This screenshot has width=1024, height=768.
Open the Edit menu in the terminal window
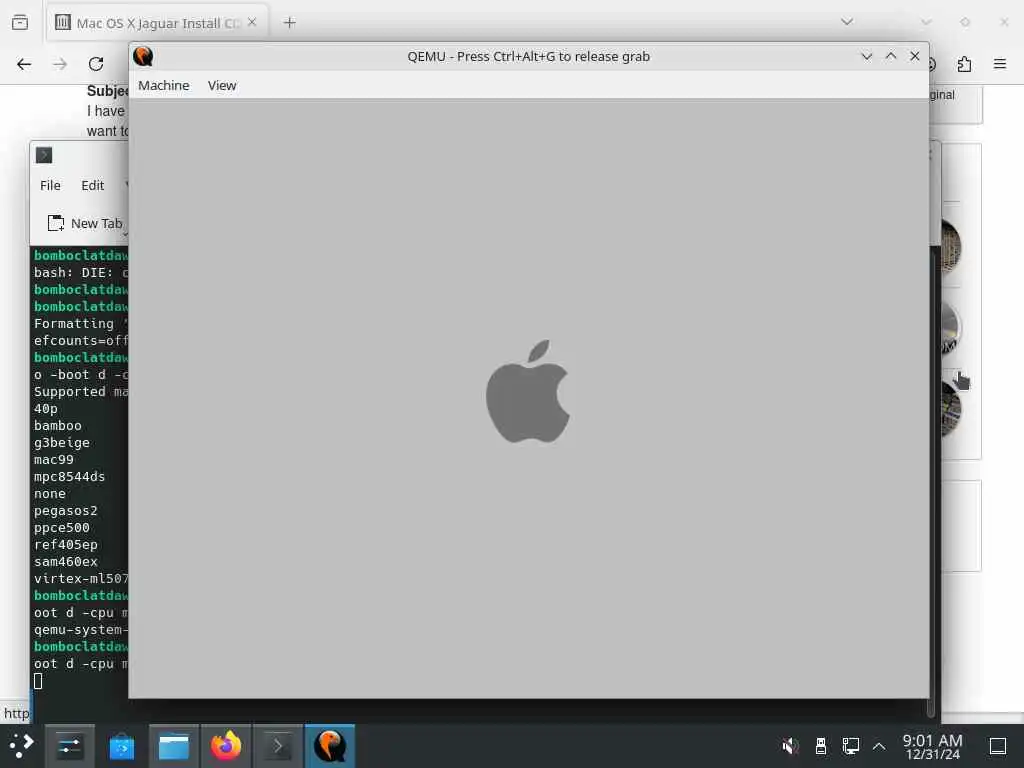[92, 185]
